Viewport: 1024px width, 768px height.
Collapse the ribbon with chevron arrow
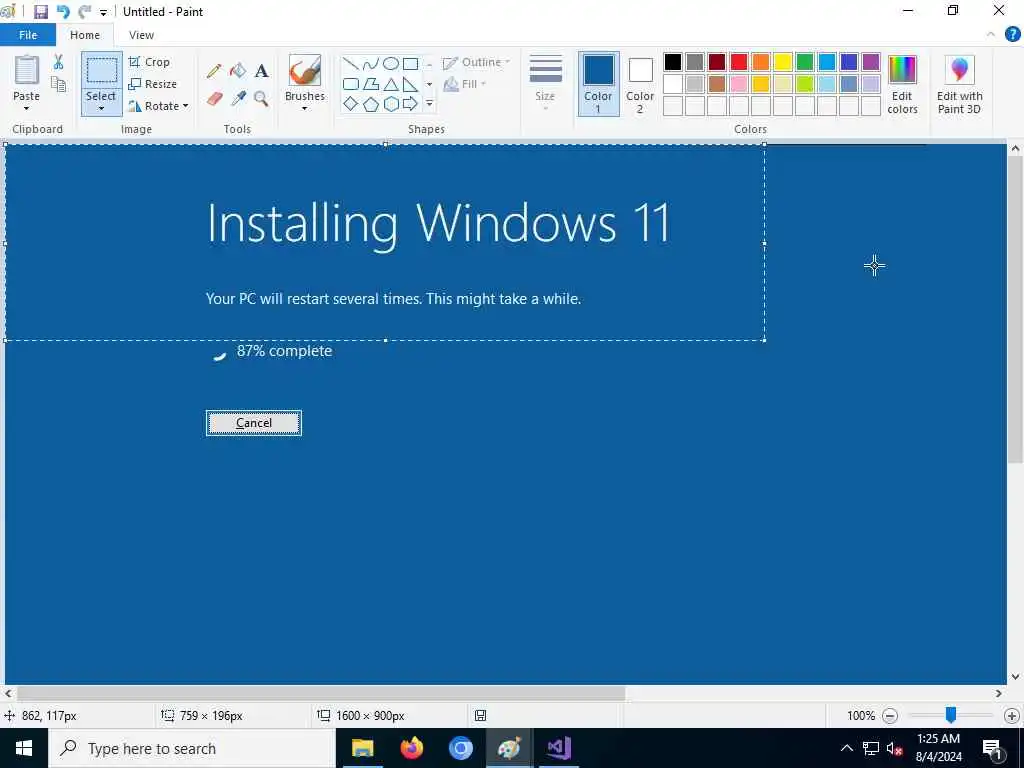pyautogui.click(x=991, y=34)
